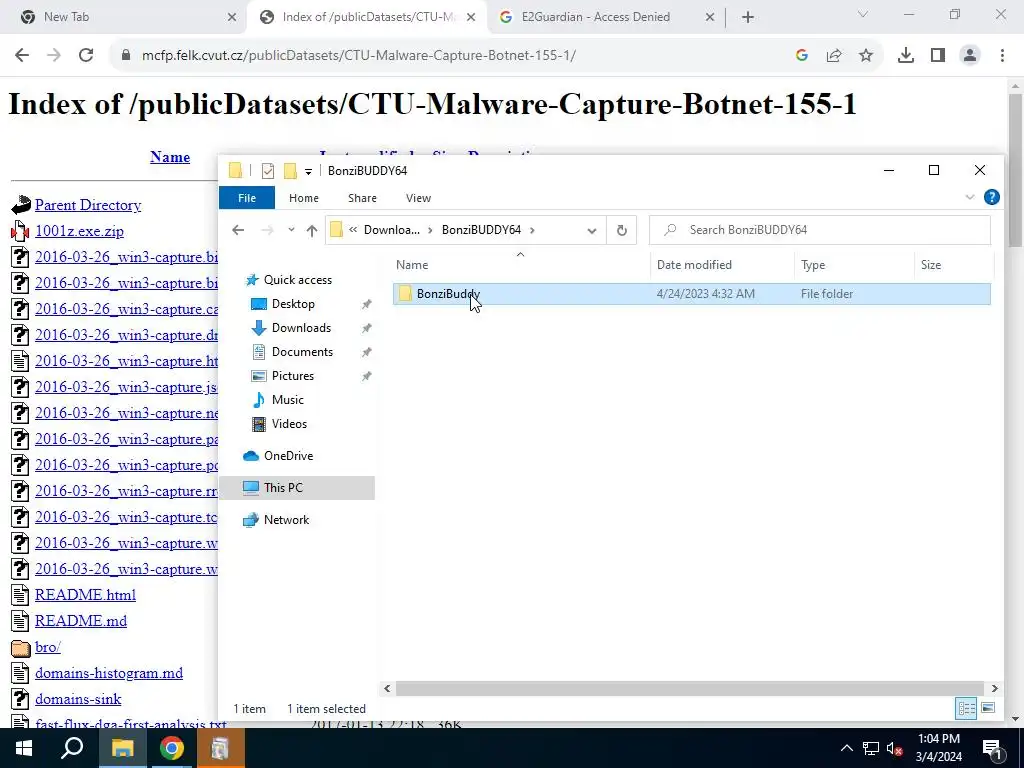
Task: Open Chrome side panel icon
Action: [x=938, y=56]
